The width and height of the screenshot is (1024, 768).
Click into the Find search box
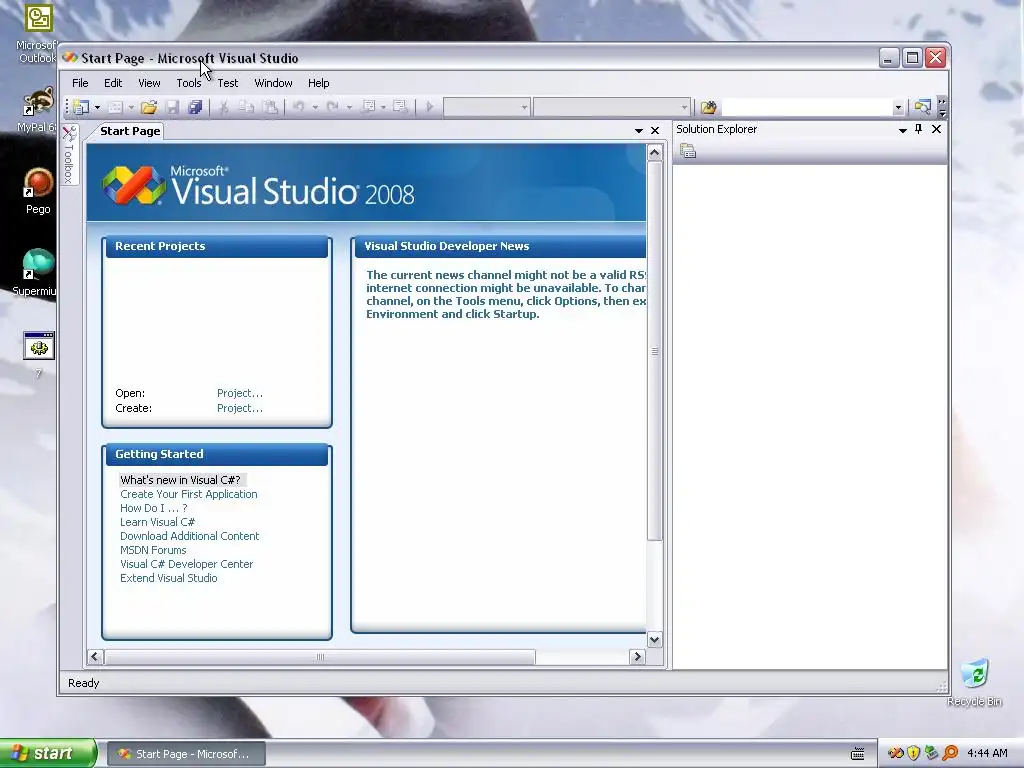pos(807,107)
